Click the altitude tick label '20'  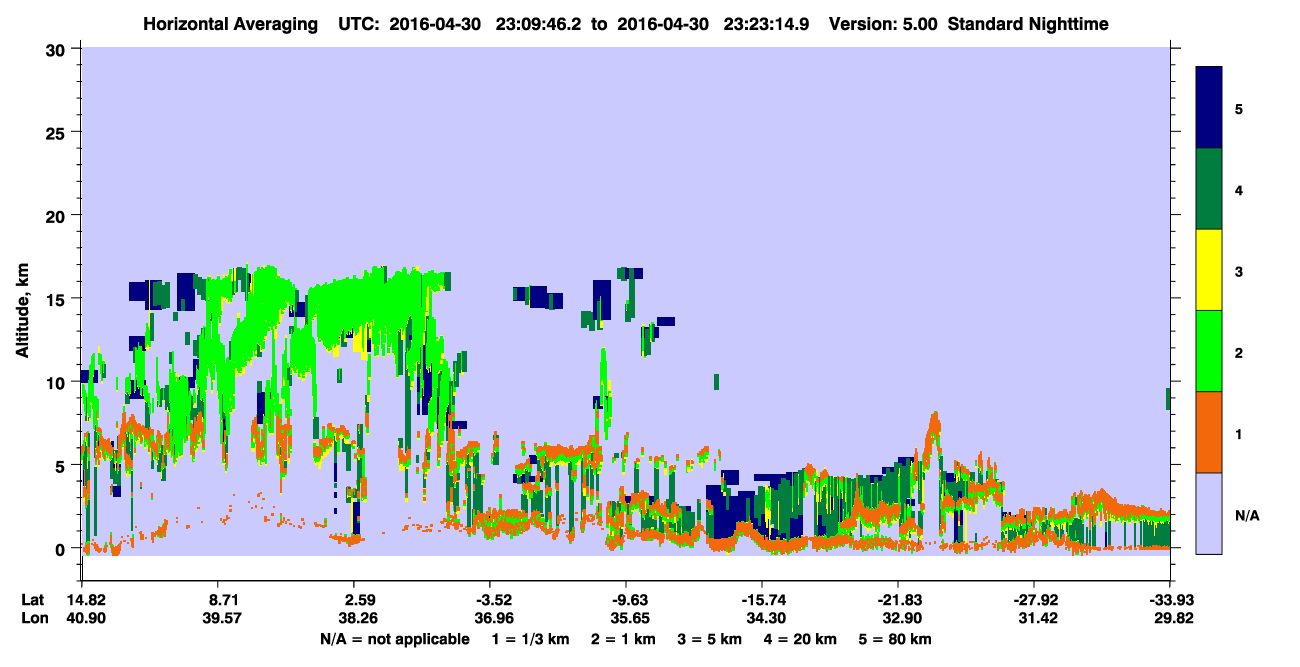pyautogui.click(x=58, y=216)
